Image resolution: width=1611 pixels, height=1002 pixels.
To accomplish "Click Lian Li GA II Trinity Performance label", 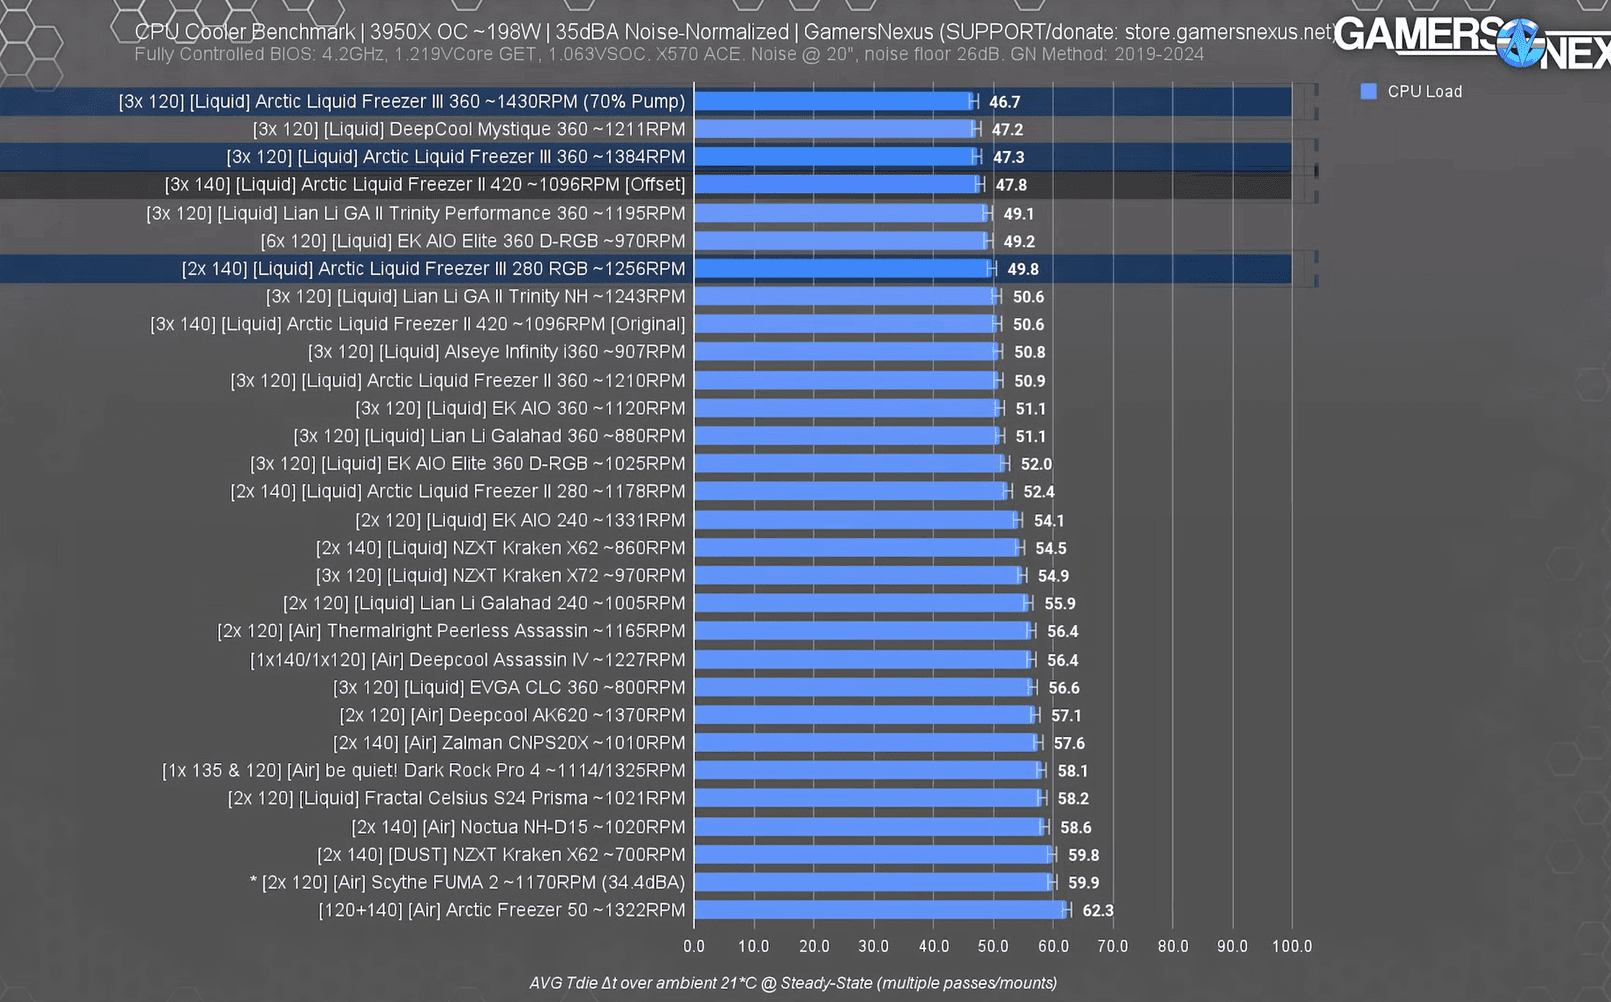I will point(416,213).
